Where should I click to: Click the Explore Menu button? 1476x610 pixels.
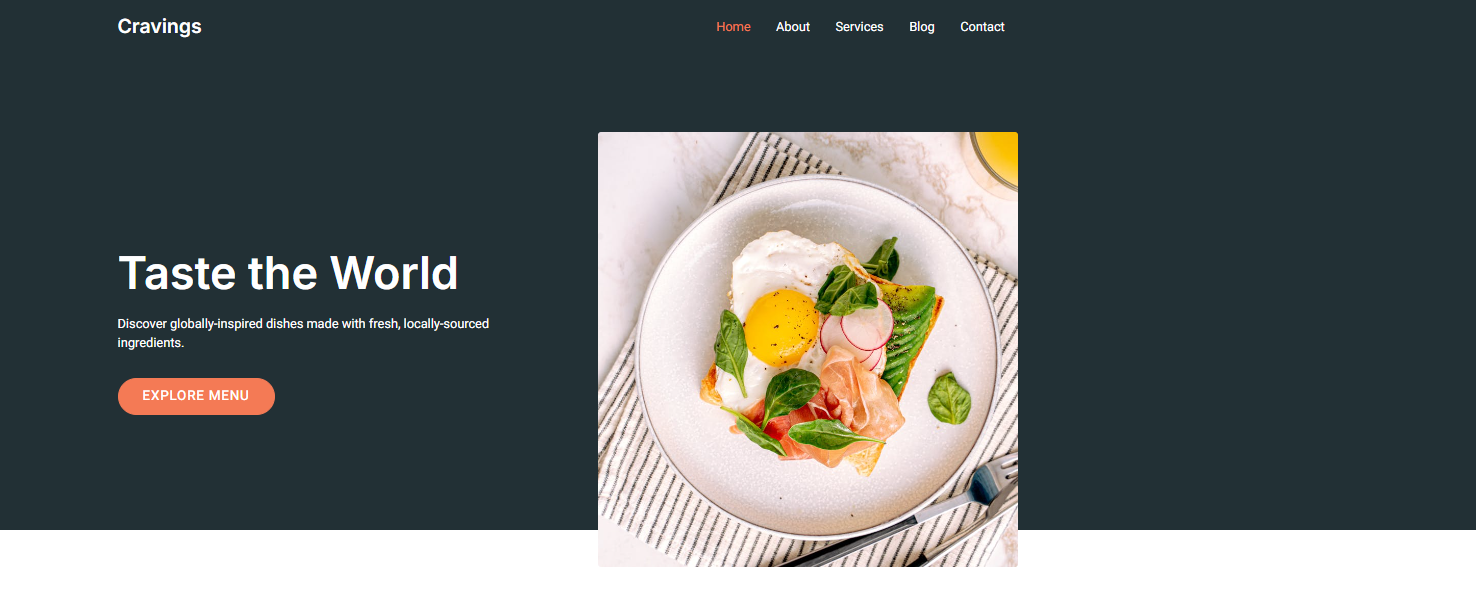196,396
